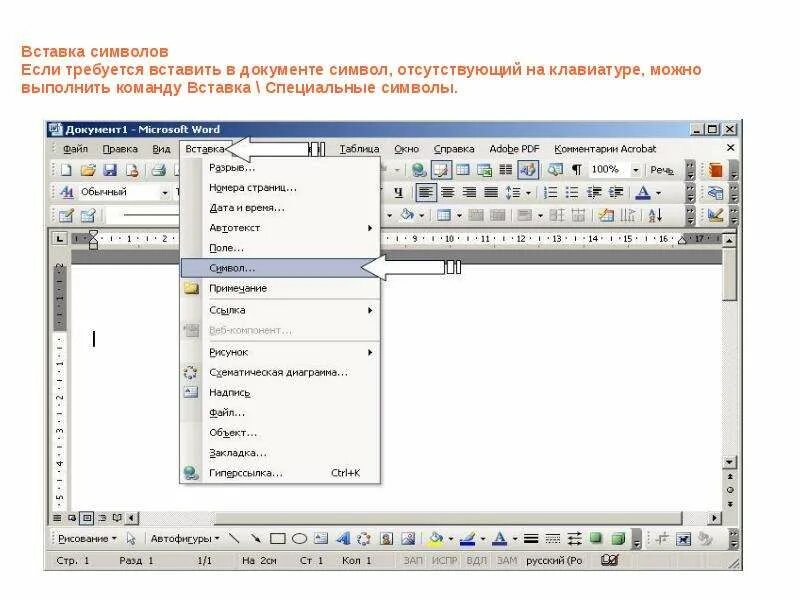Expand the line spacing dropdown arrow

pyautogui.click(x=528, y=193)
